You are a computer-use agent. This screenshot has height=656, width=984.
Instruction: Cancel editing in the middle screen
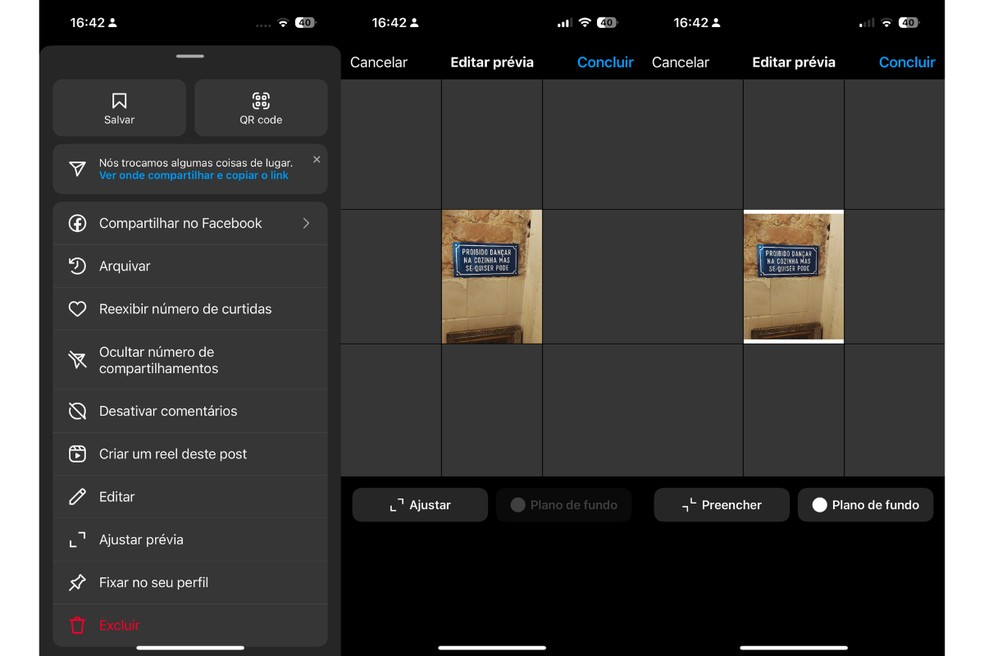point(378,62)
